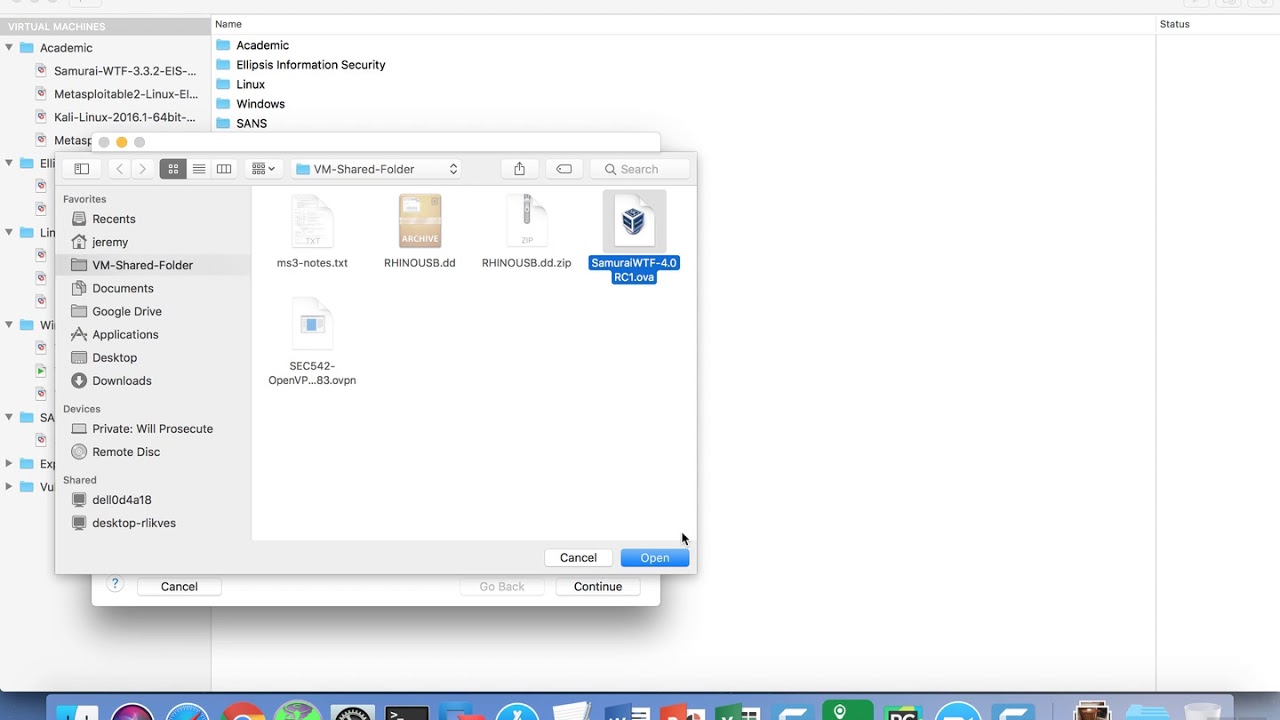Switch to list view in file dialog
Screen dimensions: 1280x720
199,169
